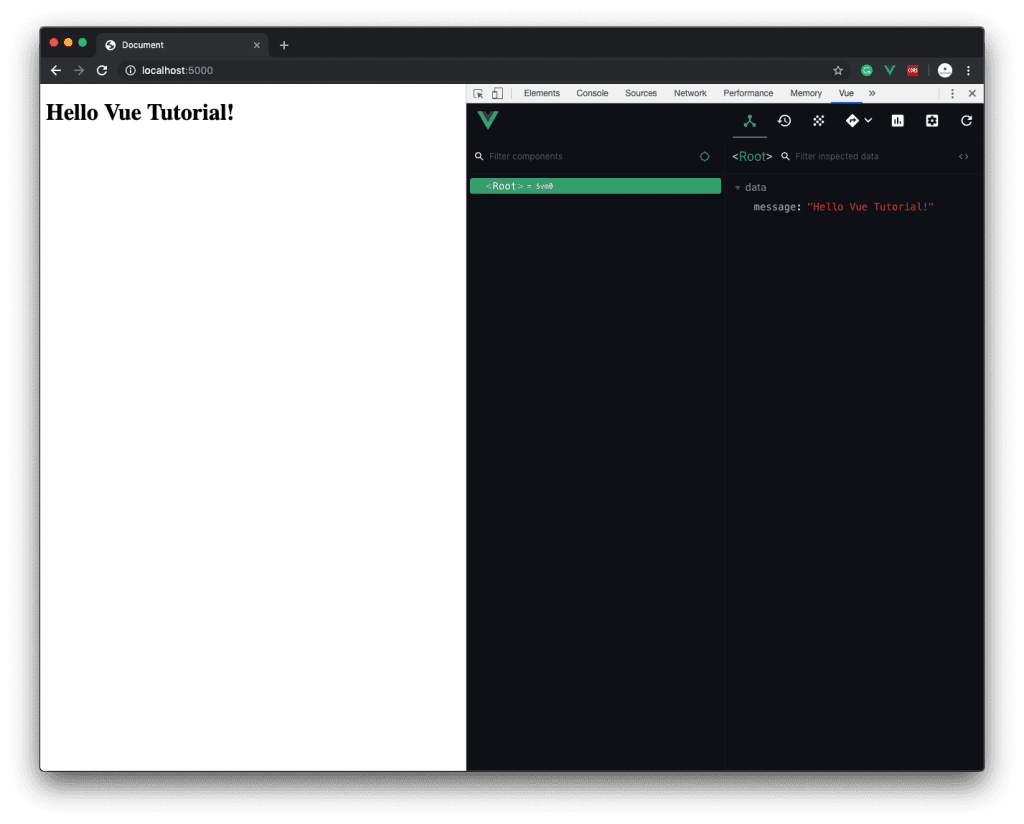Image resolution: width=1024 pixels, height=824 pixels.
Task: Select the Document browser tab
Action: coord(182,45)
